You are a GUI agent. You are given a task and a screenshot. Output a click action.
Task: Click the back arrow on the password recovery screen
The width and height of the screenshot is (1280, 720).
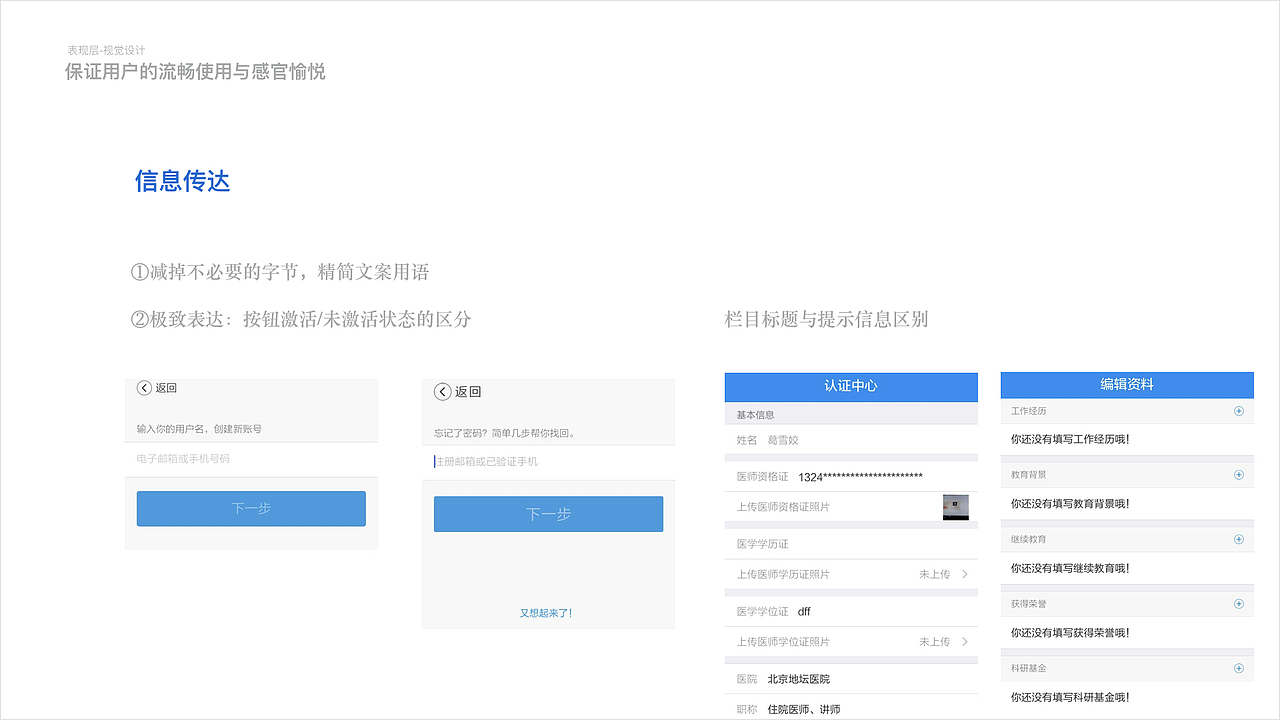tap(443, 392)
